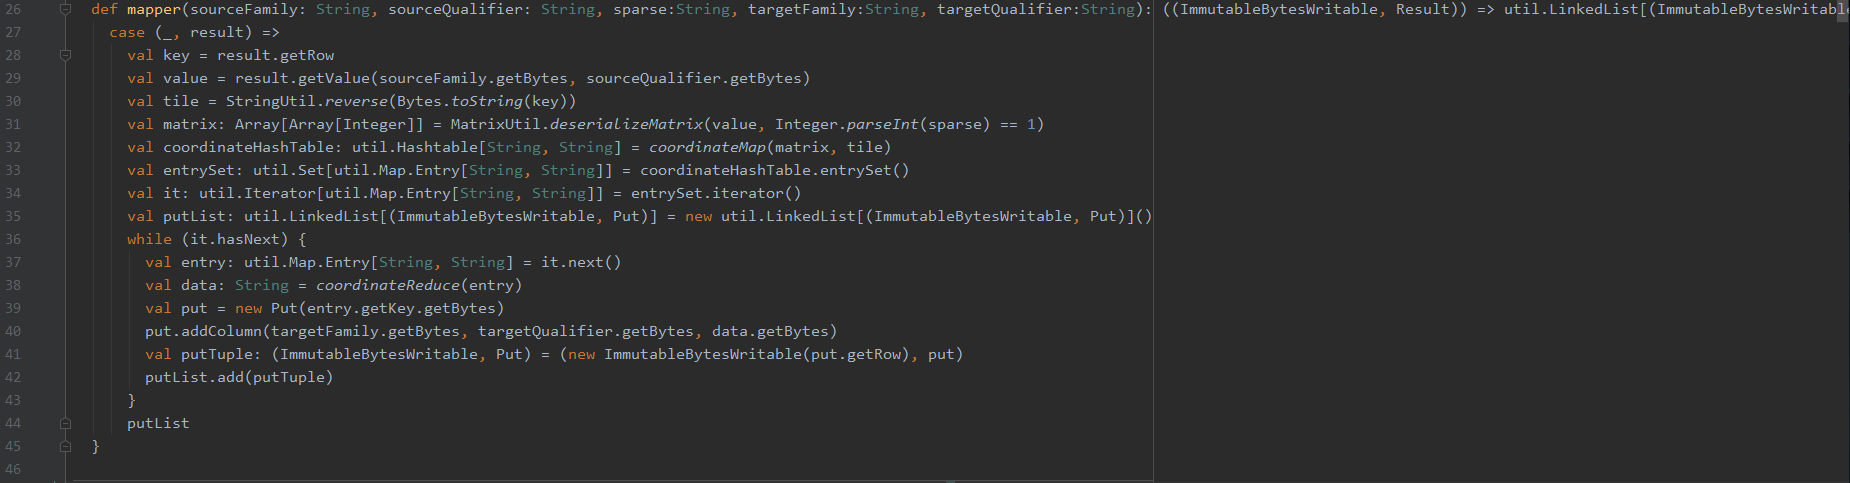Click the coordinateReduce method call
Screen dimensions: 1850x483
coord(388,285)
